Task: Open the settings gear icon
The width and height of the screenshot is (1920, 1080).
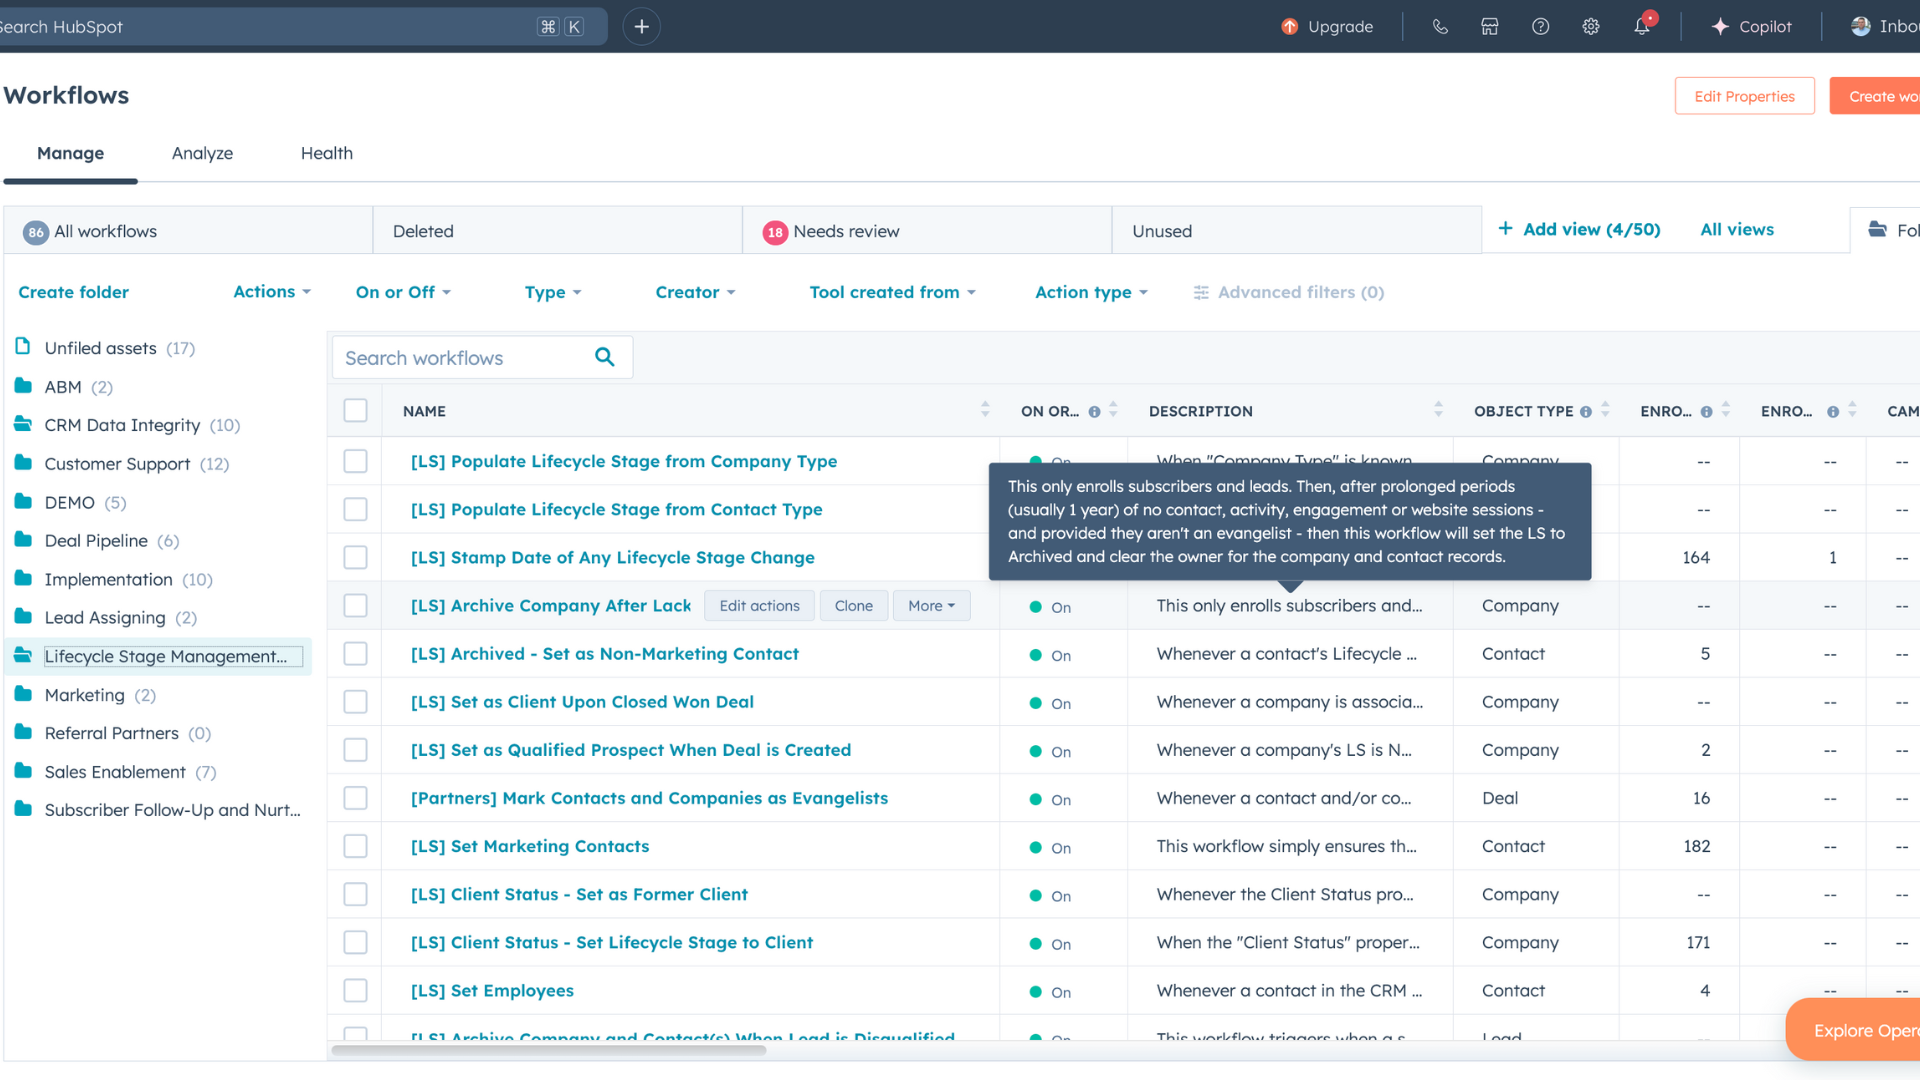Action: [x=1591, y=27]
